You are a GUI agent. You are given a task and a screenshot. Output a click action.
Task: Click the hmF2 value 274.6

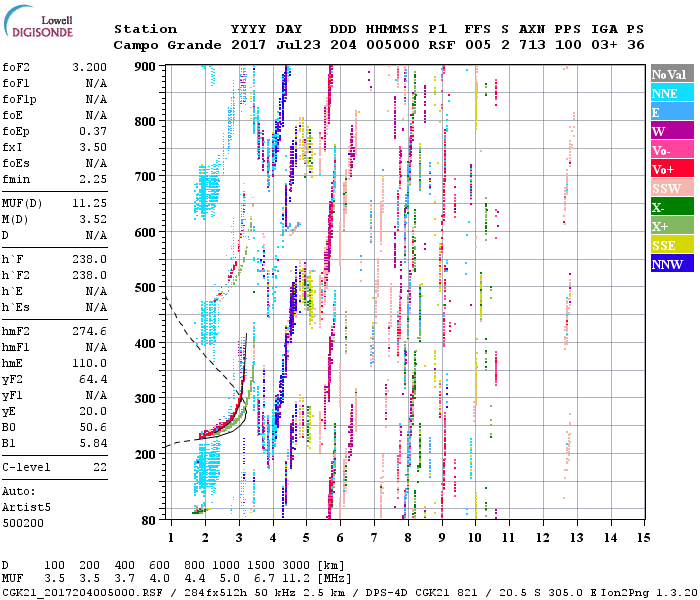[x=89, y=331]
